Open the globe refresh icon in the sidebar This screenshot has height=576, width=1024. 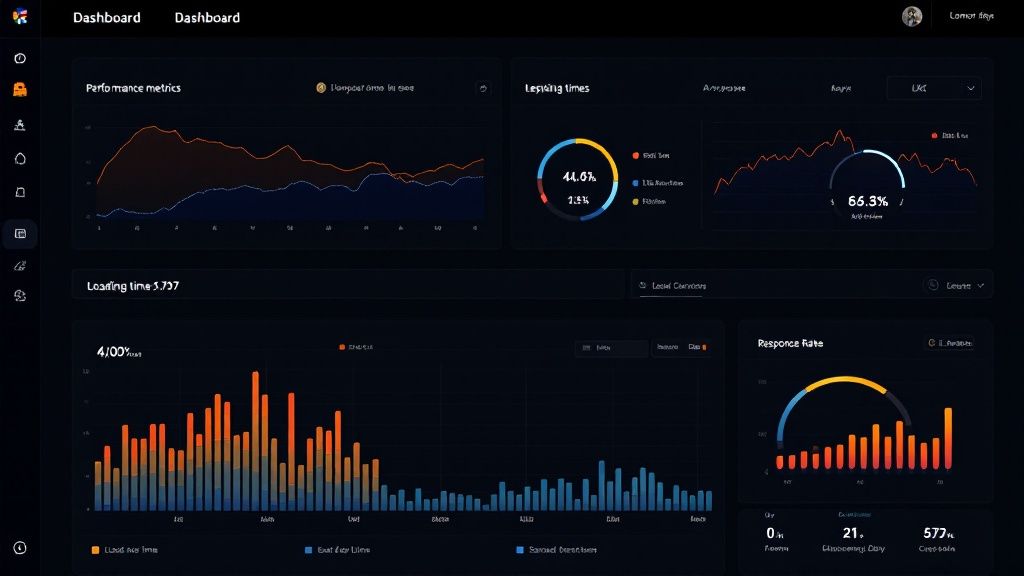(x=20, y=296)
